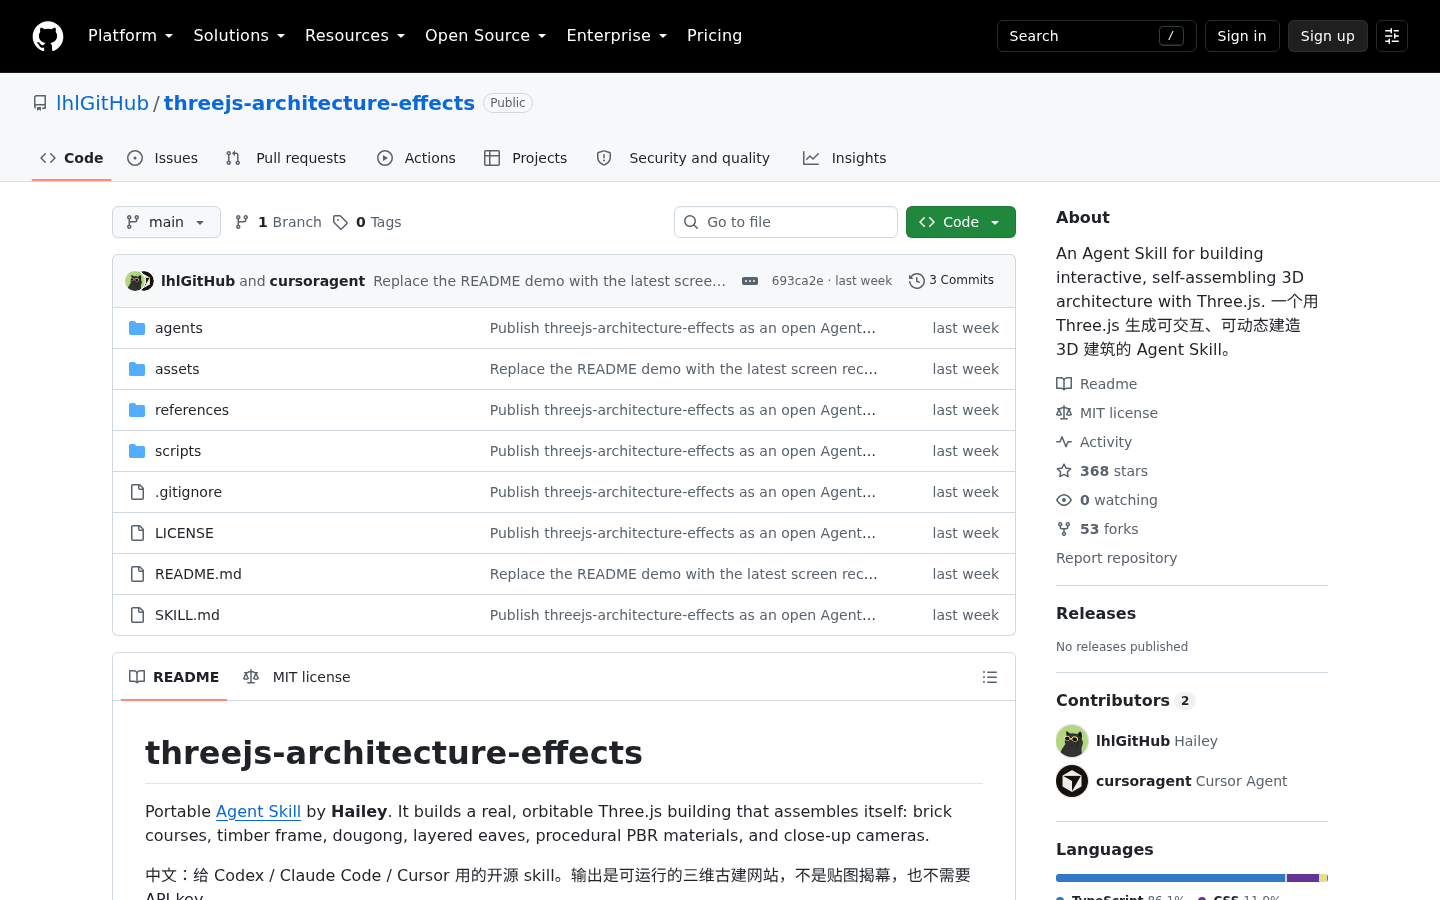
Task: View the 368 stars link
Action: [x=1102, y=471]
